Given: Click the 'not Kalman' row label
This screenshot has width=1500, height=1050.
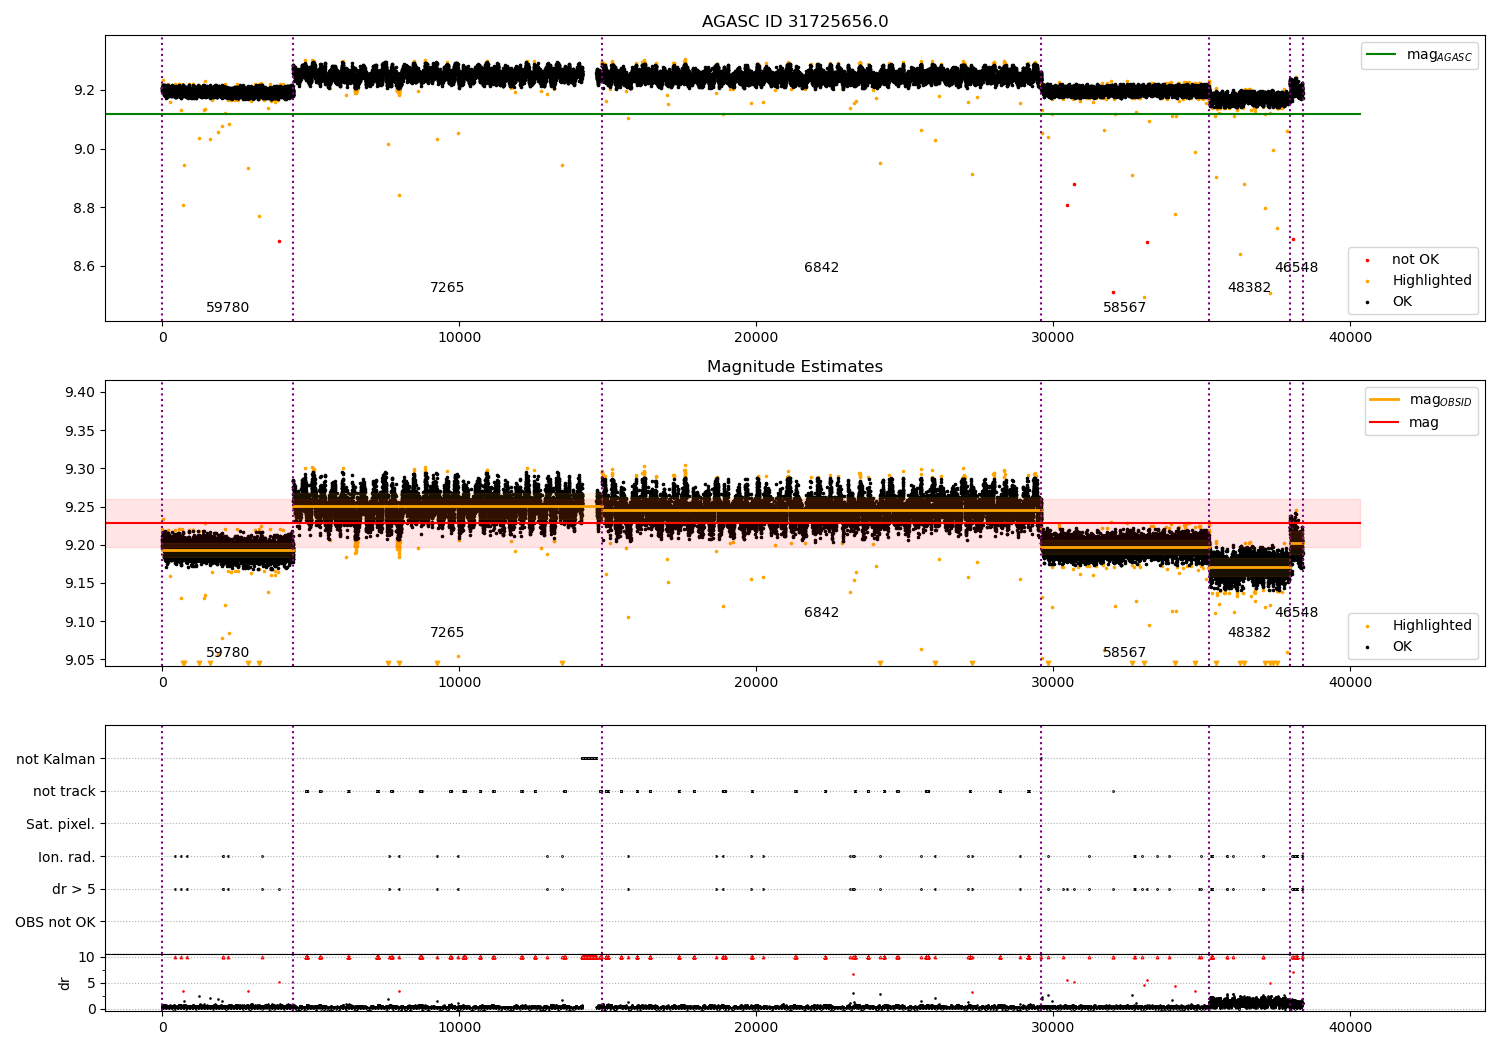Looking at the screenshot, I should pyautogui.click(x=56, y=759).
